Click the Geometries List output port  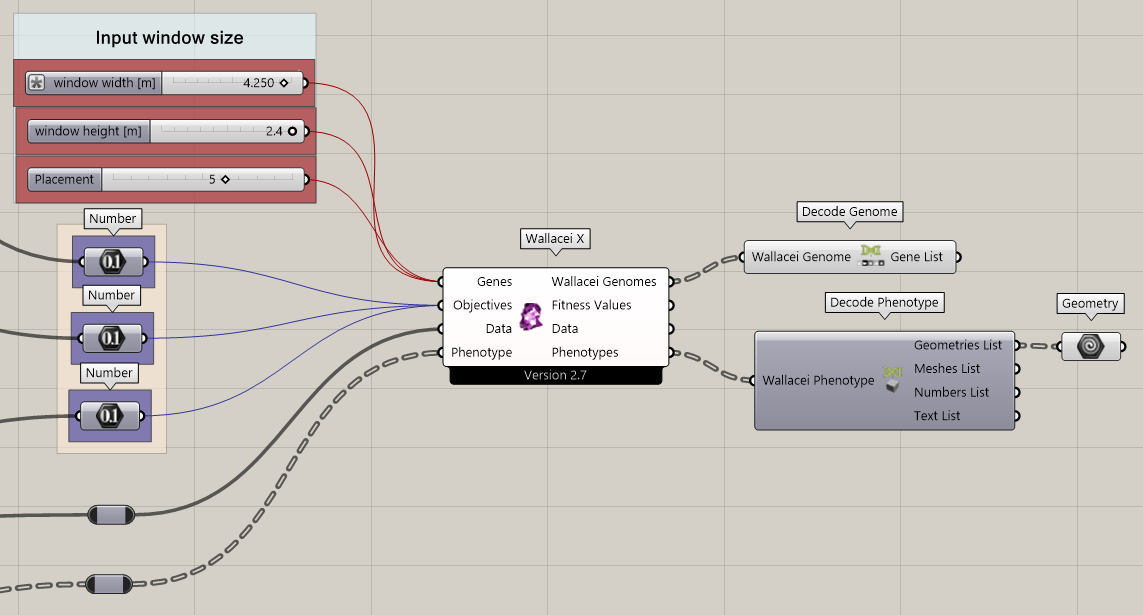[1018, 344]
